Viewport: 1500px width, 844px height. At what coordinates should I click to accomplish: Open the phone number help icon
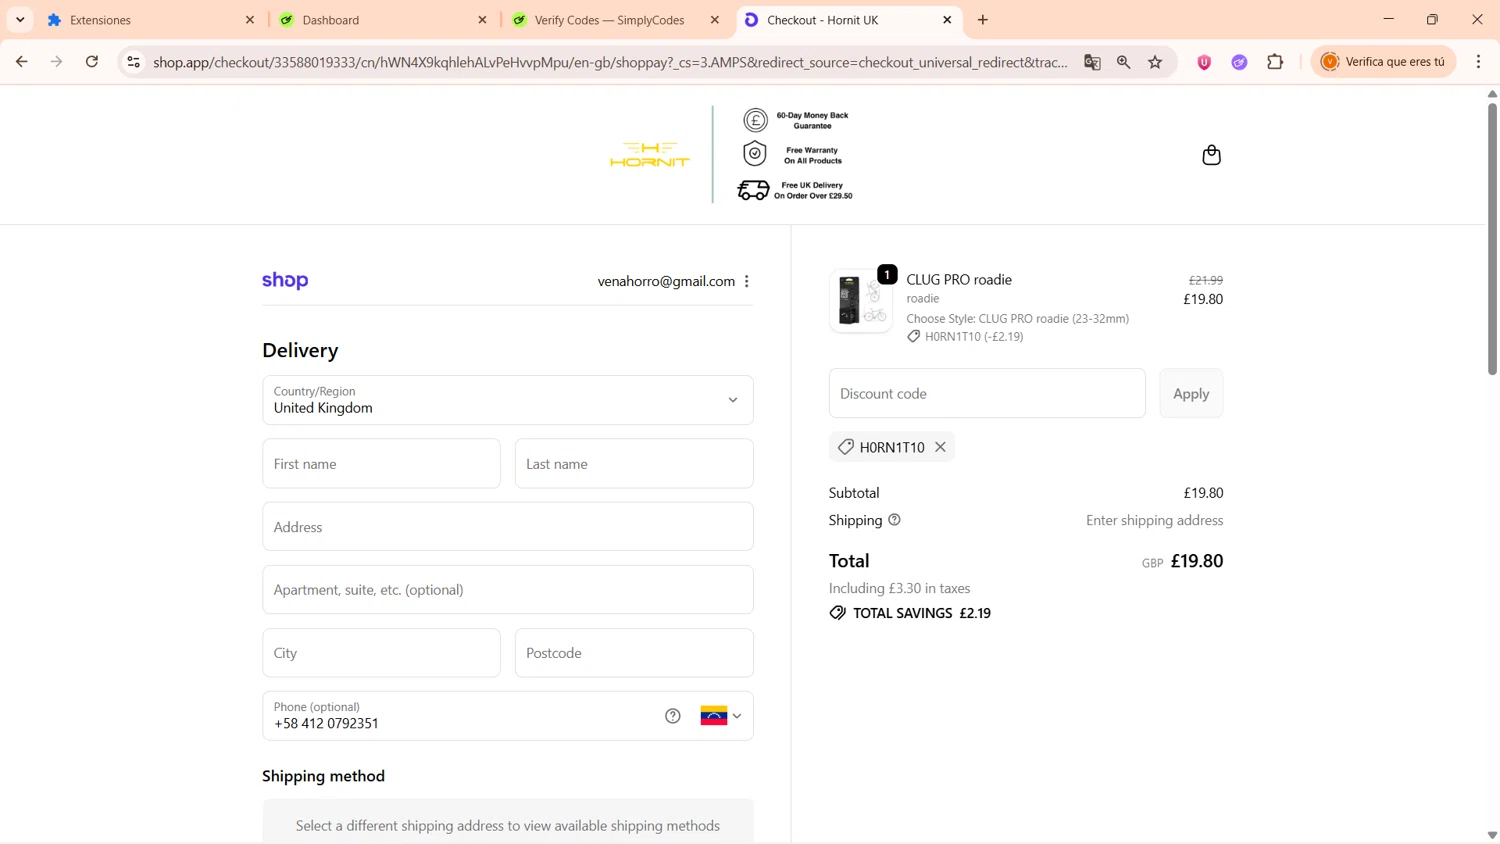[673, 716]
